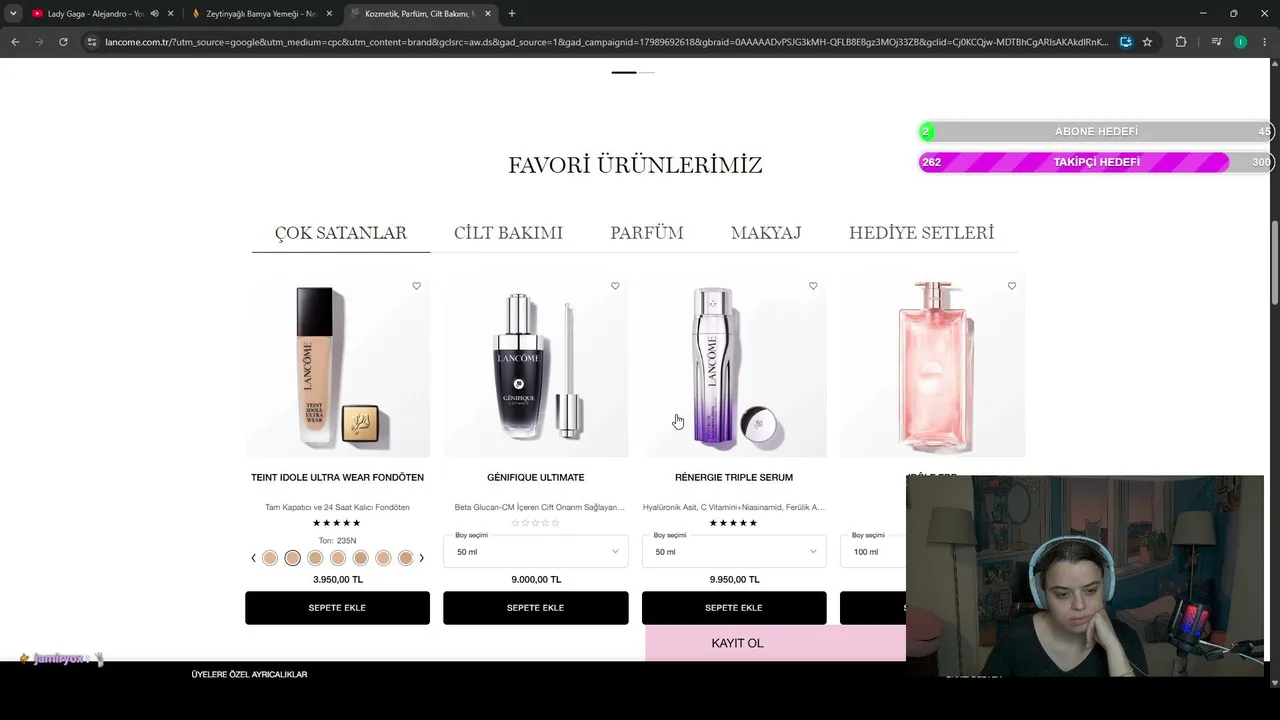This screenshot has height=720, width=1280.
Task: Open media controls icon in toolbar
Action: coord(1216,42)
